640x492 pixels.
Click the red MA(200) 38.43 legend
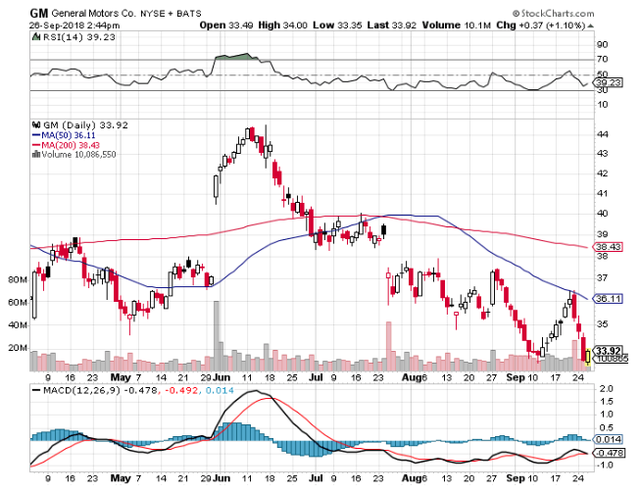66,145
